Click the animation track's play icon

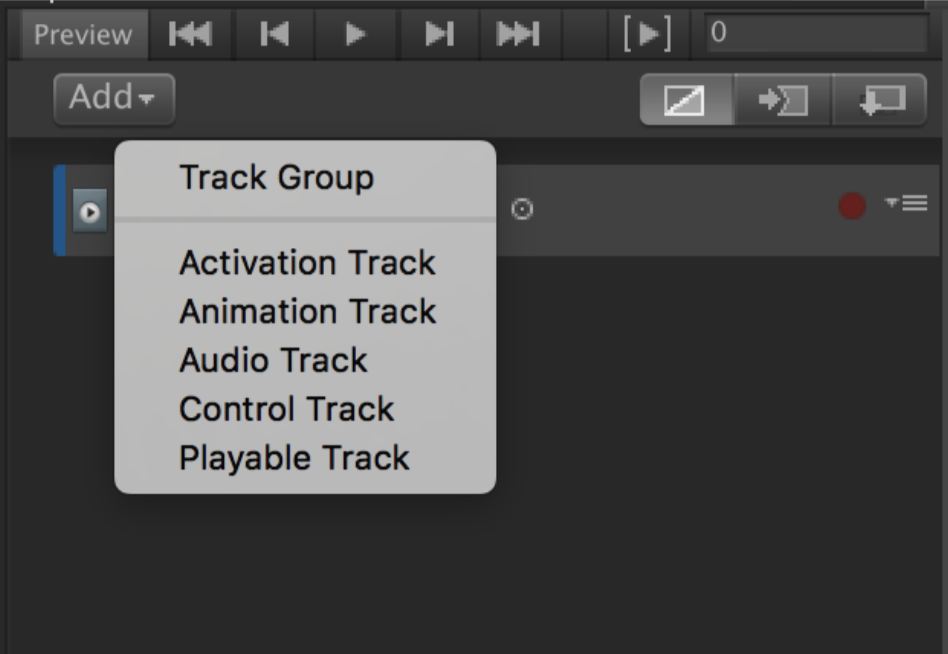(x=90, y=212)
